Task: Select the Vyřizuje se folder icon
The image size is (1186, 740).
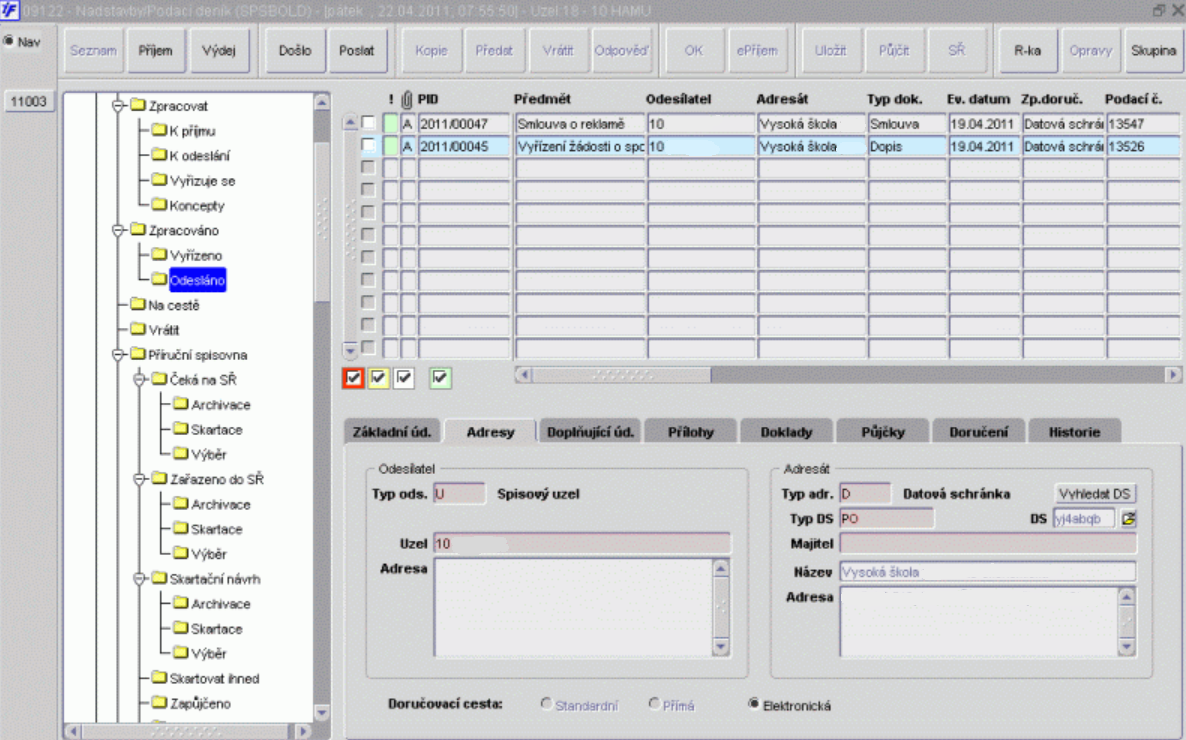Action: coord(159,180)
